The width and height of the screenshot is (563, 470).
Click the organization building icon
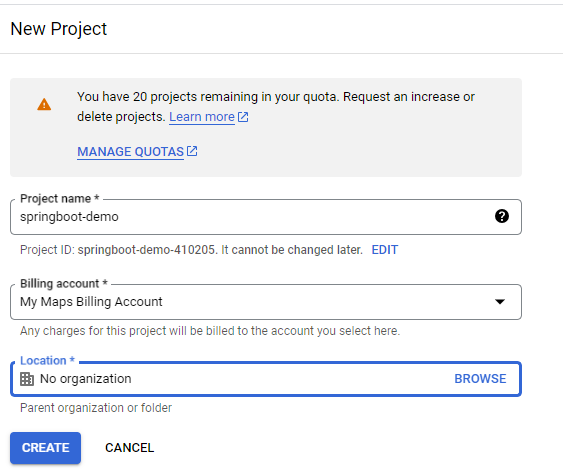pos(27,379)
